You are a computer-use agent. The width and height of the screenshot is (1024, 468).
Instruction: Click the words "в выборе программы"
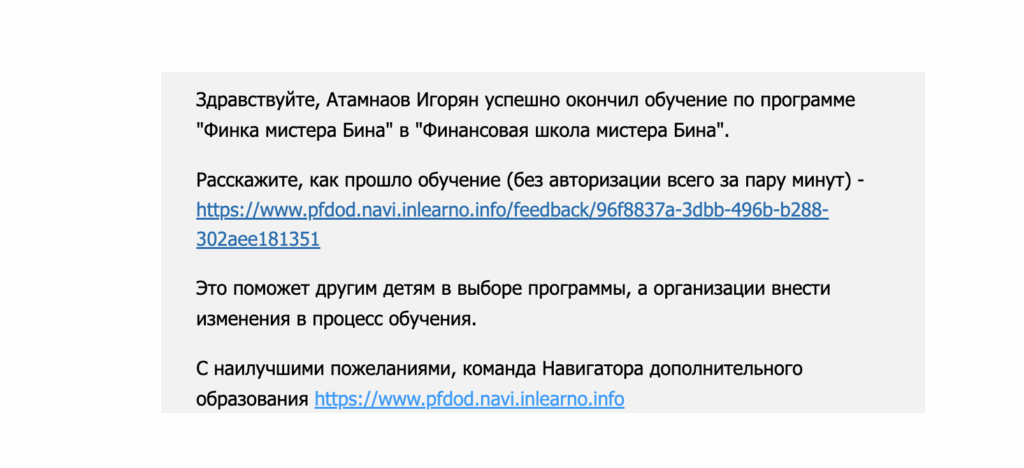[526, 289]
